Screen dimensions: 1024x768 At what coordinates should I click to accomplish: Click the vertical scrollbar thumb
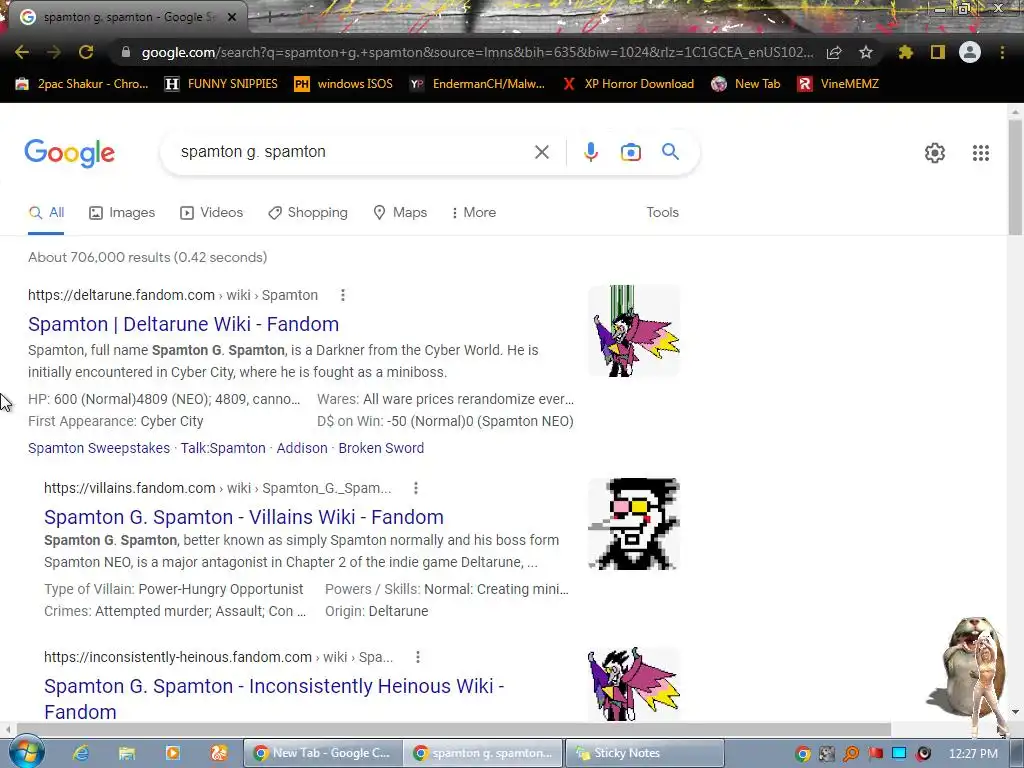click(x=1015, y=176)
